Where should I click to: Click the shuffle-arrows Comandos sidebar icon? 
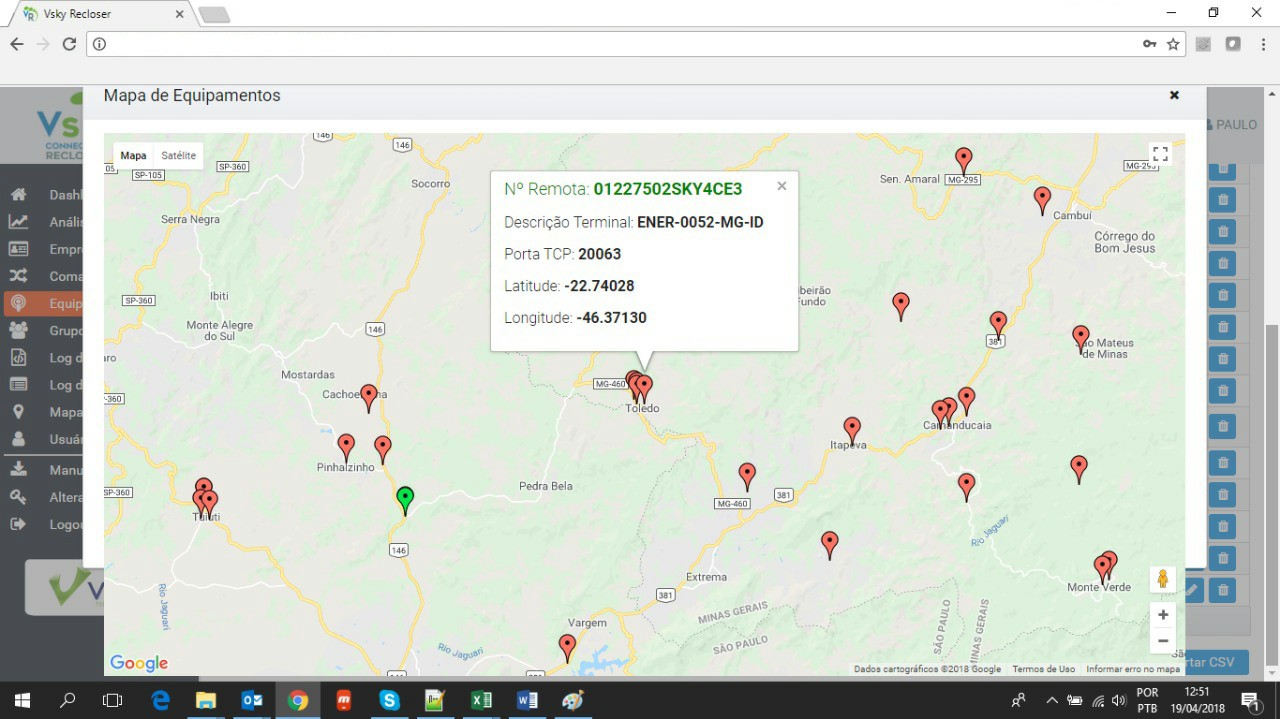[x=18, y=276]
